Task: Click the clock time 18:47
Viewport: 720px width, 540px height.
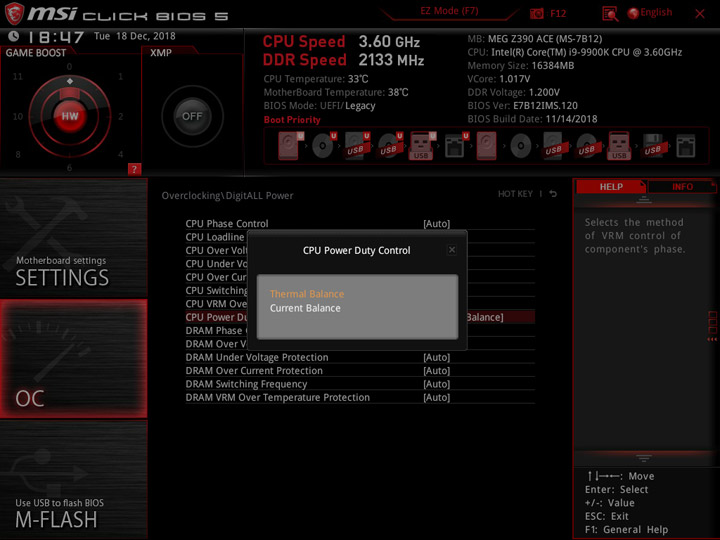Action: [x=56, y=37]
